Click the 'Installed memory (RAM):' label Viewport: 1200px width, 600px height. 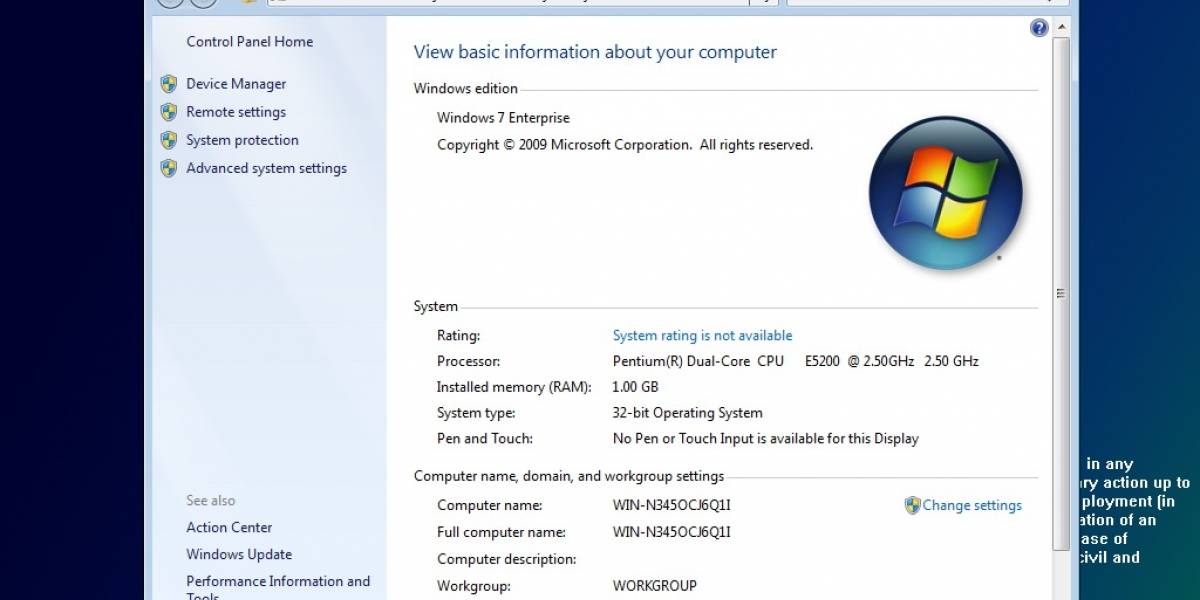514,387
